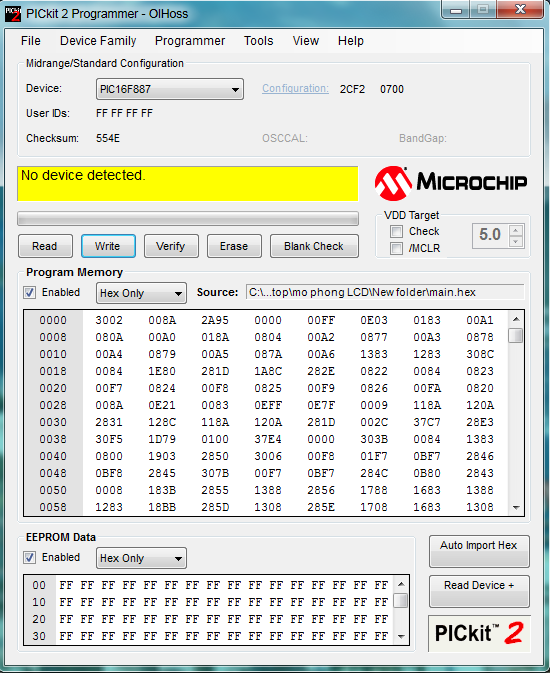Expand the PIC16F887 device dropdown
The image size is (550, 674).
point(170,89)
